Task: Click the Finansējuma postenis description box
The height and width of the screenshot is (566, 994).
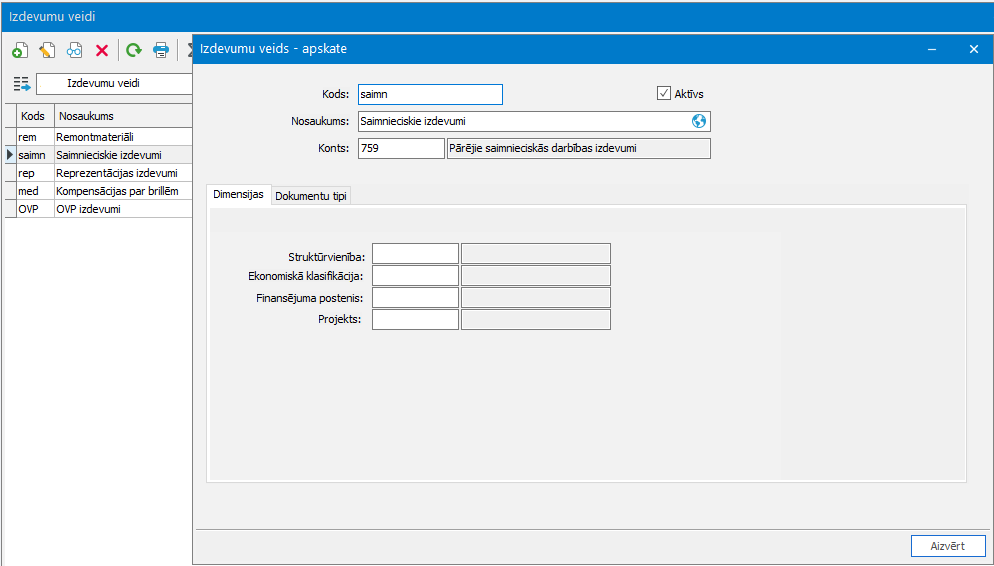Action: (536, 298)
